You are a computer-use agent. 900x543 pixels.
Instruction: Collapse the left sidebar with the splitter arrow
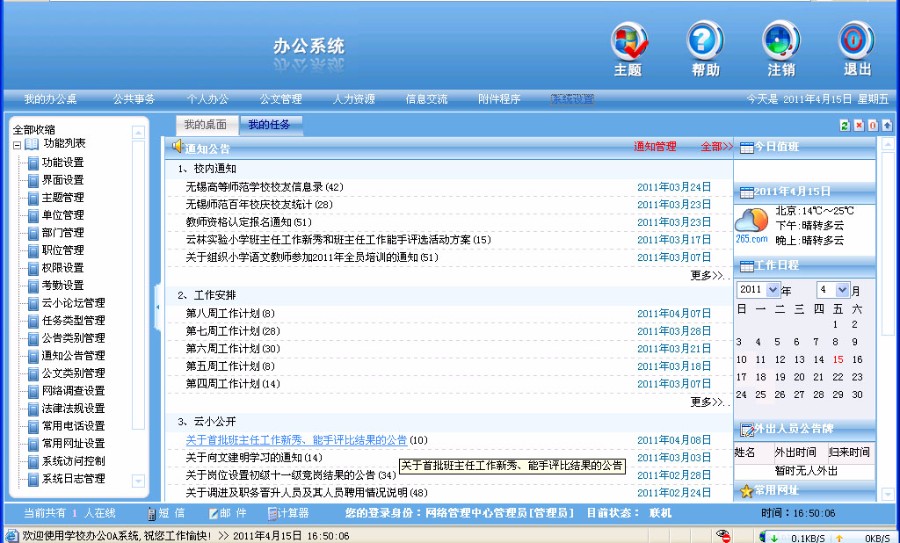coord(158,308)
